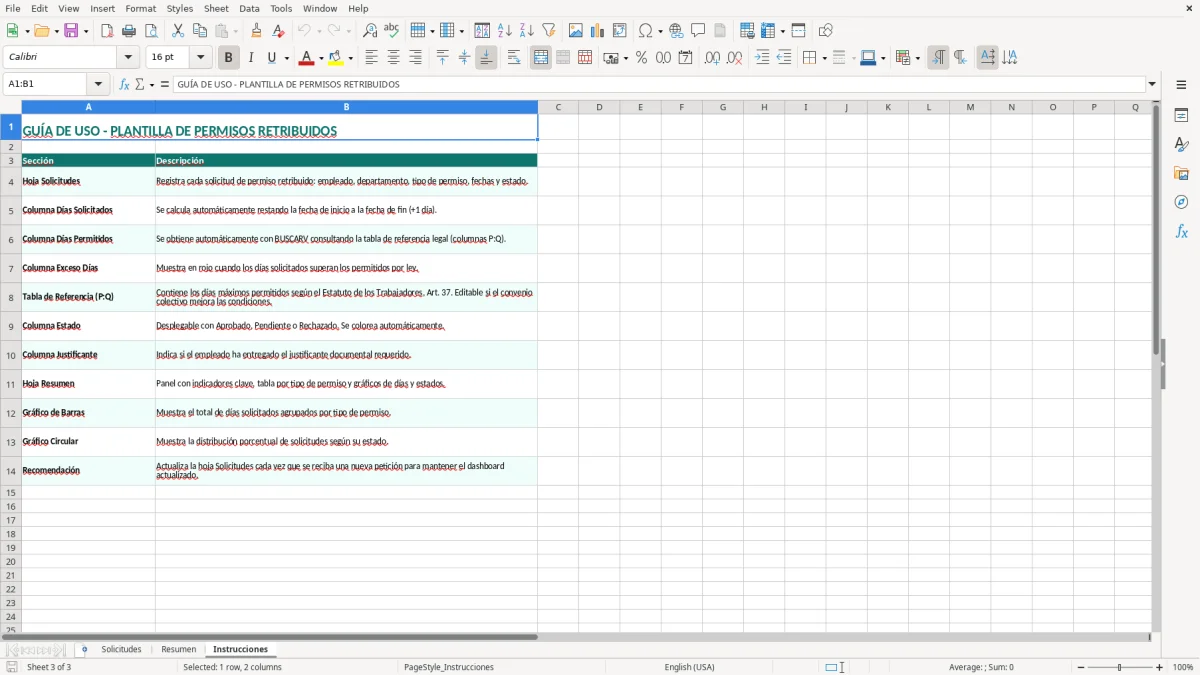Apply the red Font Color swatch
Viewport: 1200px width, 675px height.
(x=307, y=58)
